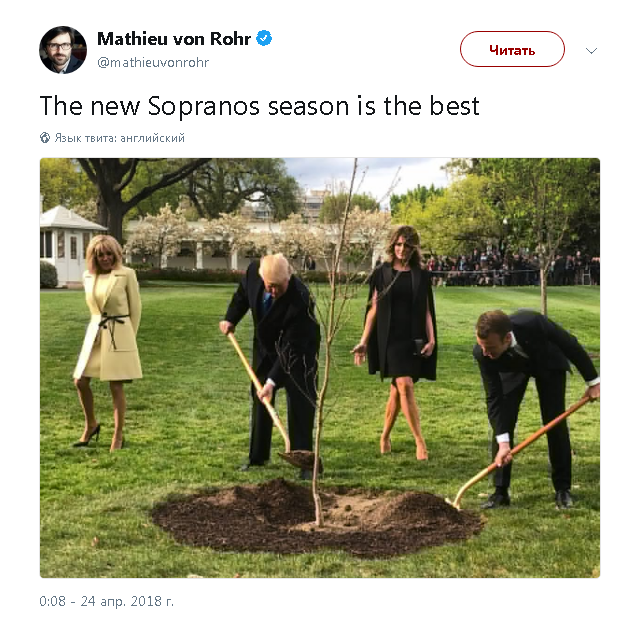Click the word best in the tweet
The image size is (635, 620).
tap(454, 106)
